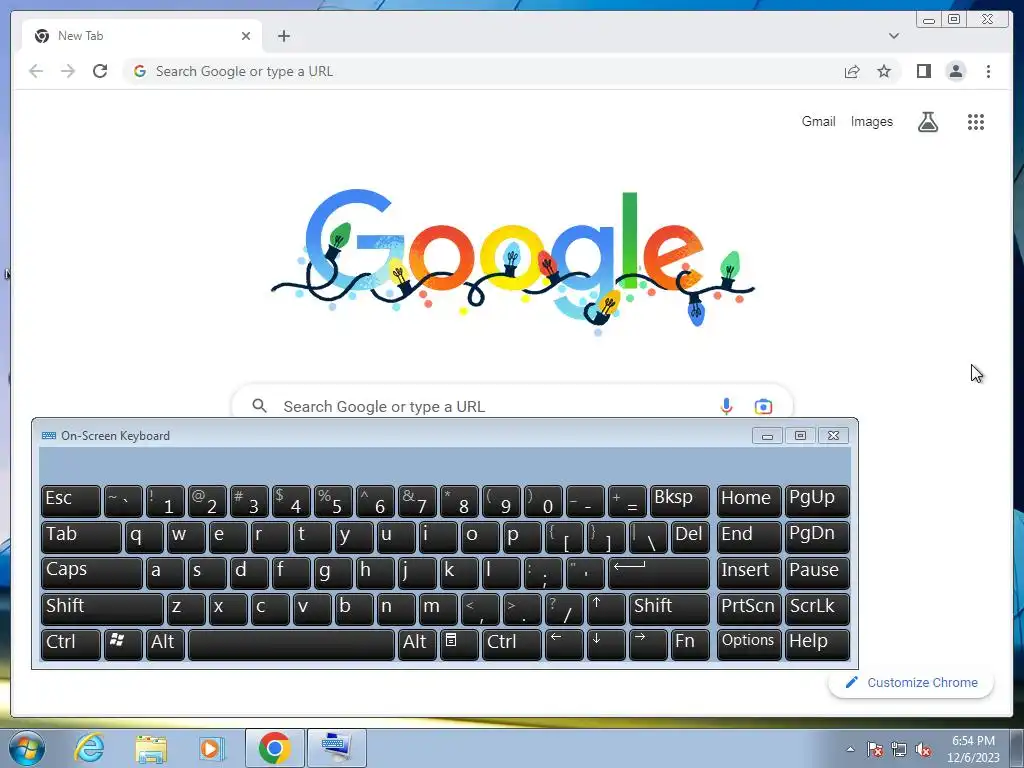
Task: Bookmark this tab with the star icon
Action: 884,71
